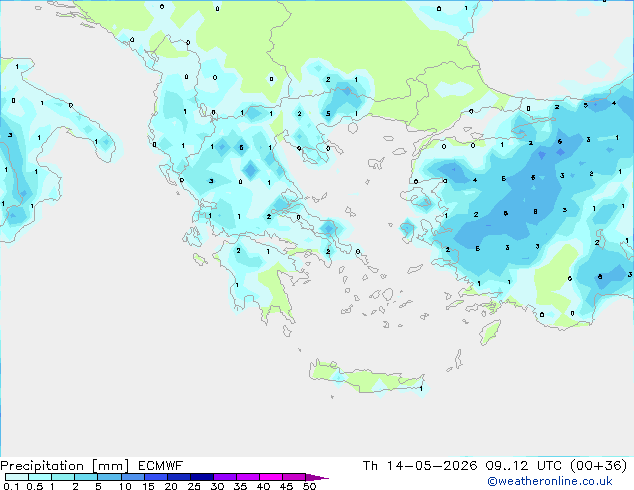The width and height of the screenshot is (634, 490).
Task: Click the legend value label '0.1'
Action: pyautogui.click(x=11, y=486)
